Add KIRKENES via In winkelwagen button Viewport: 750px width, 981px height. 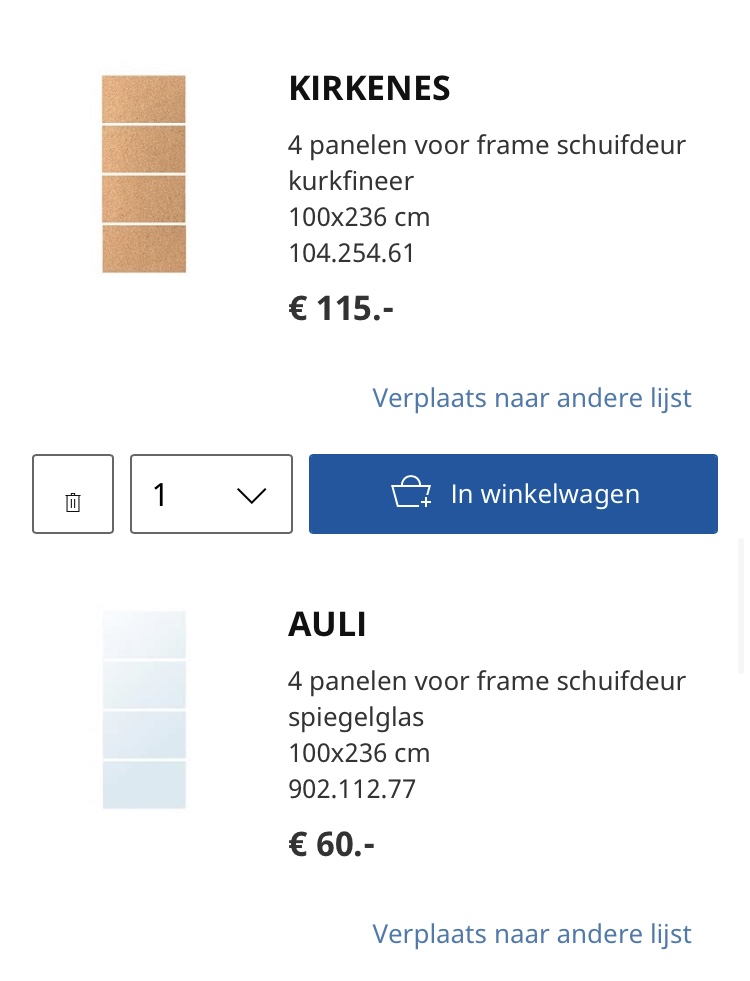tap(514, 494)
